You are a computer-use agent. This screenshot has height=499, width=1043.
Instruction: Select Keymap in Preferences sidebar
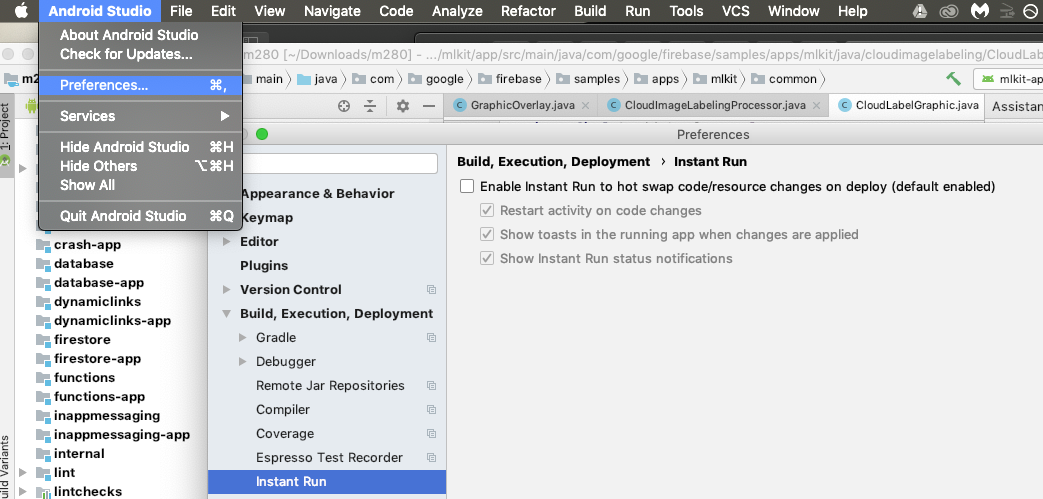click(266, 218)
